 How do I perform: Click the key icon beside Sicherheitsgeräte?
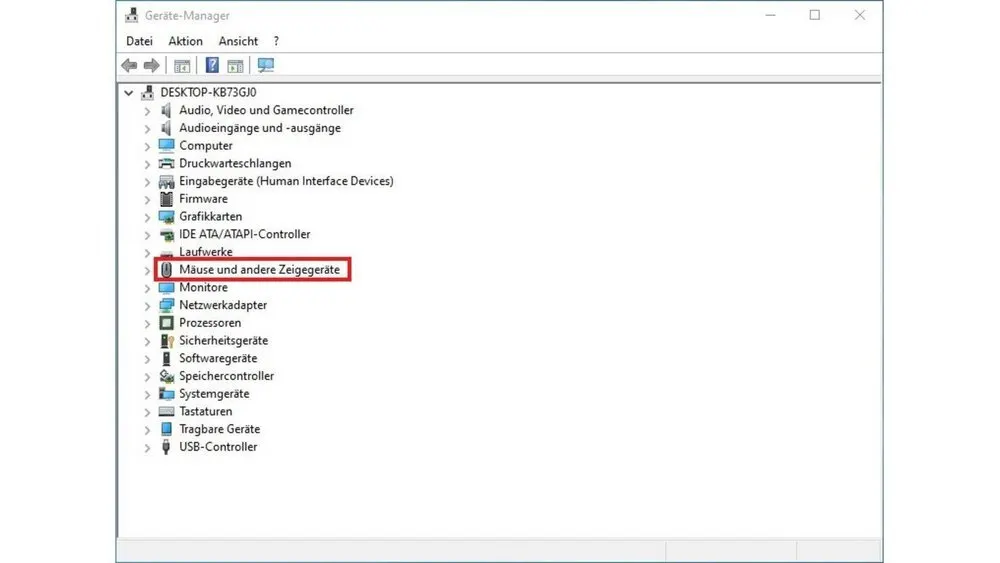pos(167,341)
